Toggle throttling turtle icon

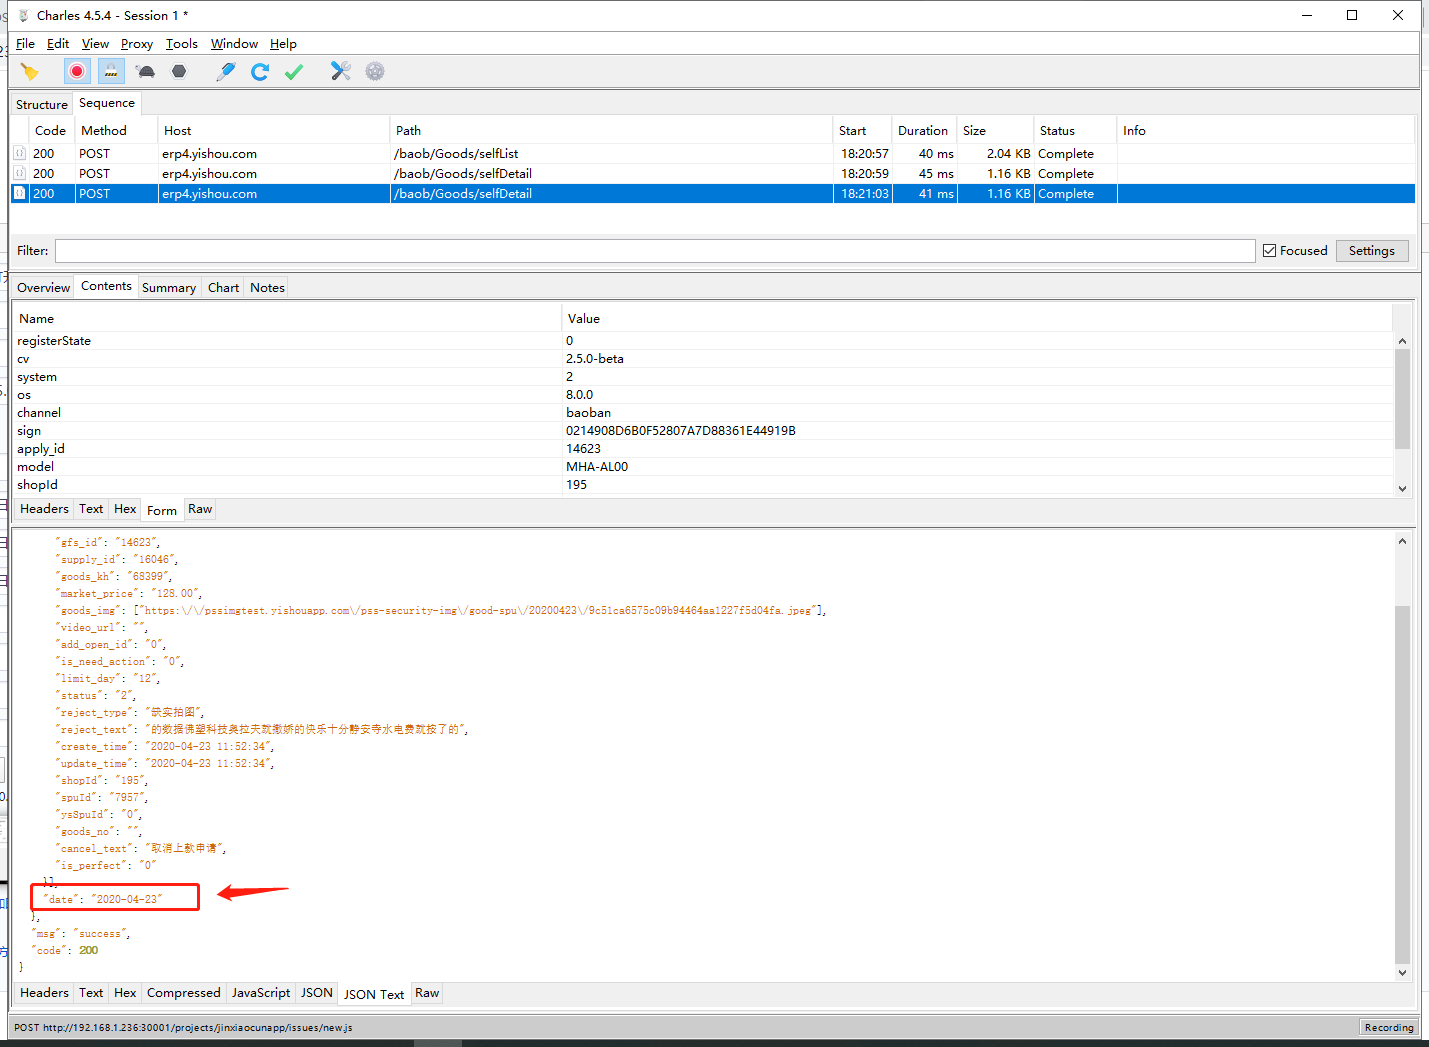[x=146, y=71]
